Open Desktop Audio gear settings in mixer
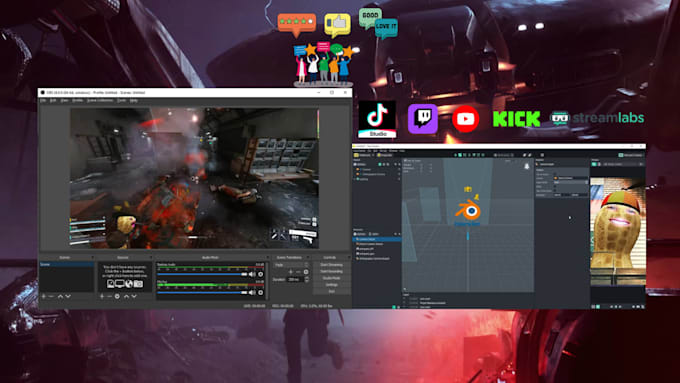The image size is (680, 383). [x=261, y=274]
